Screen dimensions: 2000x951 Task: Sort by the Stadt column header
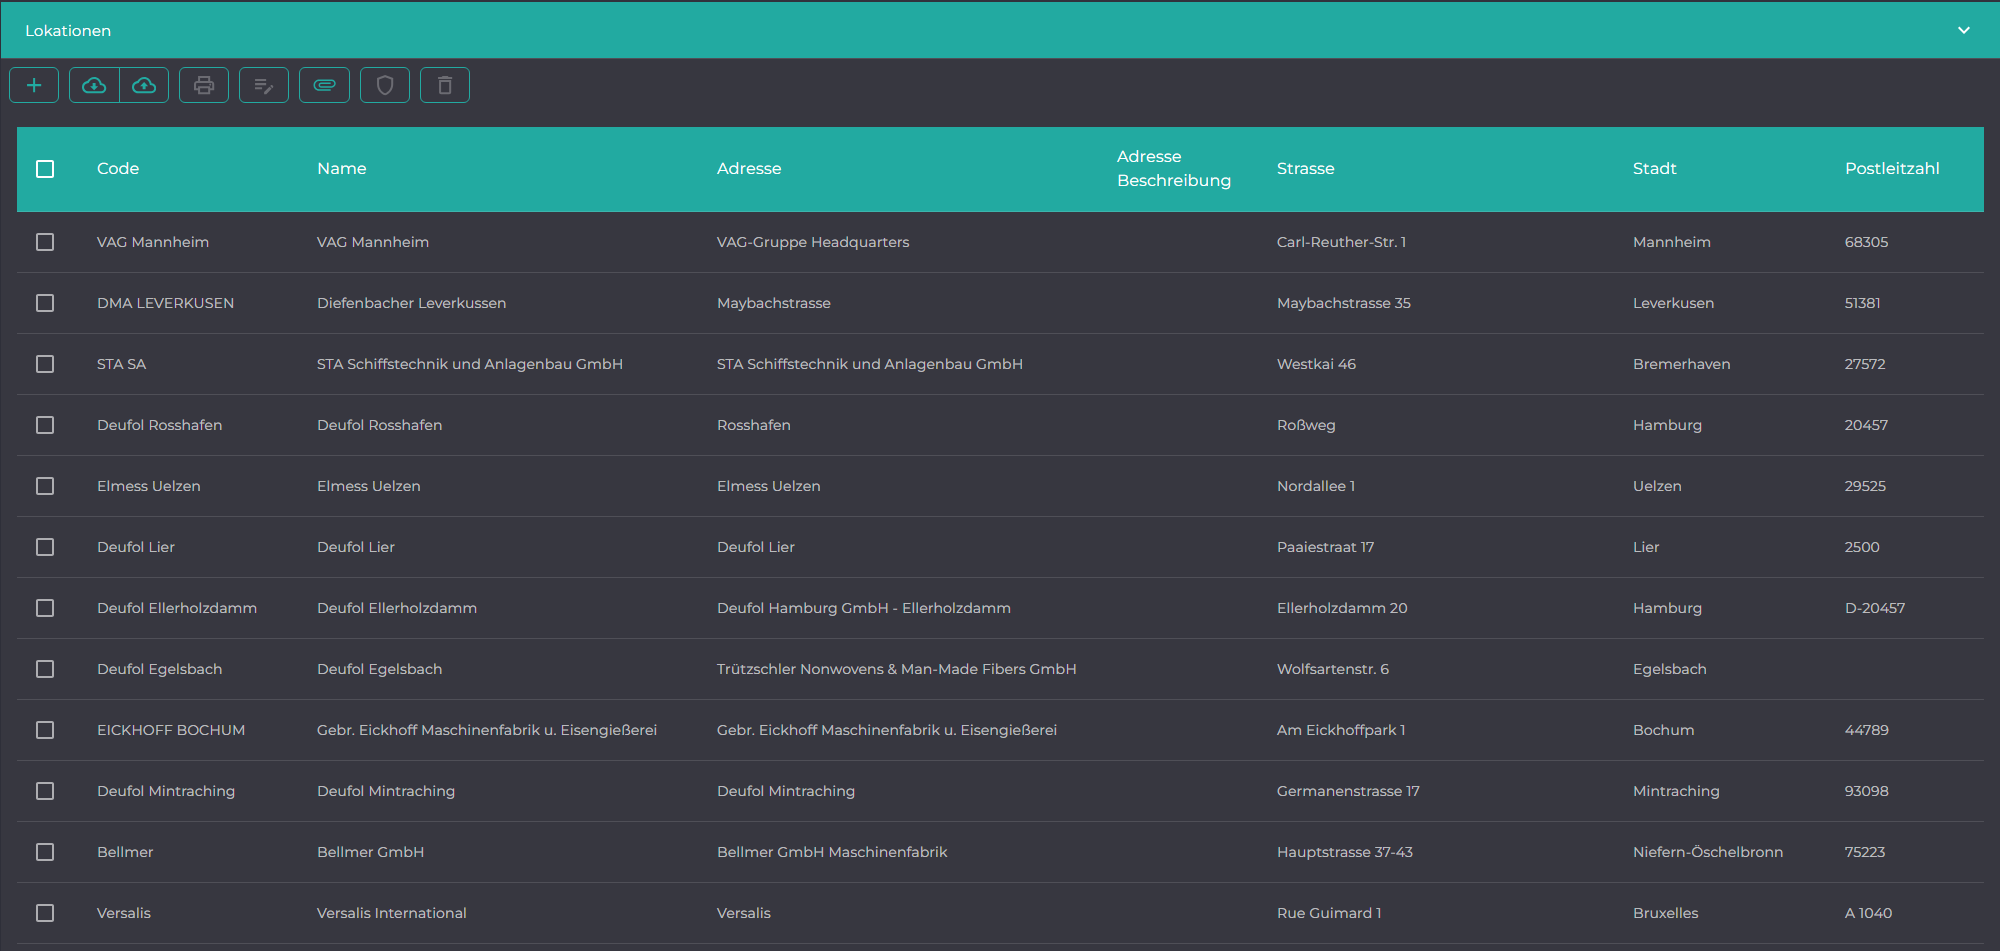click(x=1655, y=169)
